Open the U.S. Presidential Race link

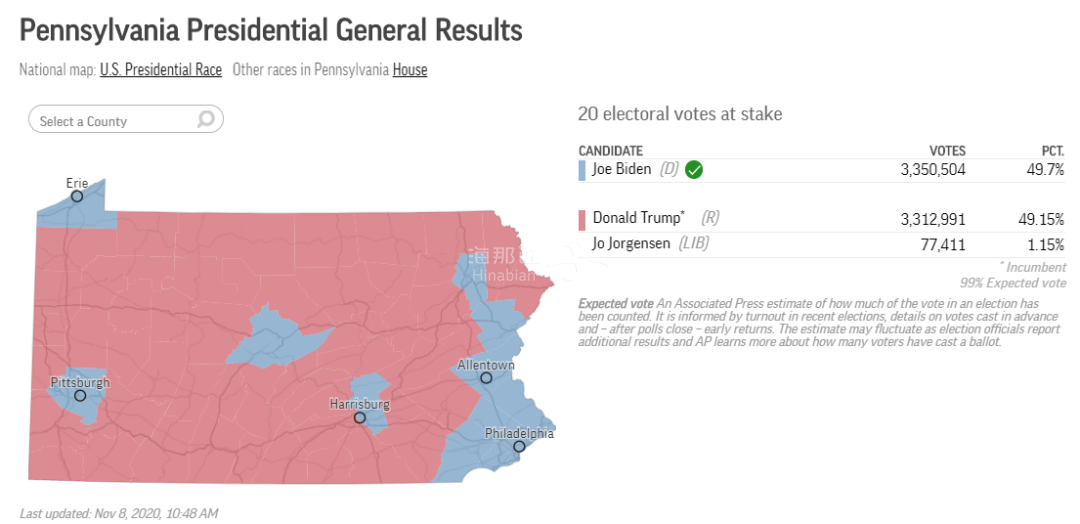pos(160,70)
